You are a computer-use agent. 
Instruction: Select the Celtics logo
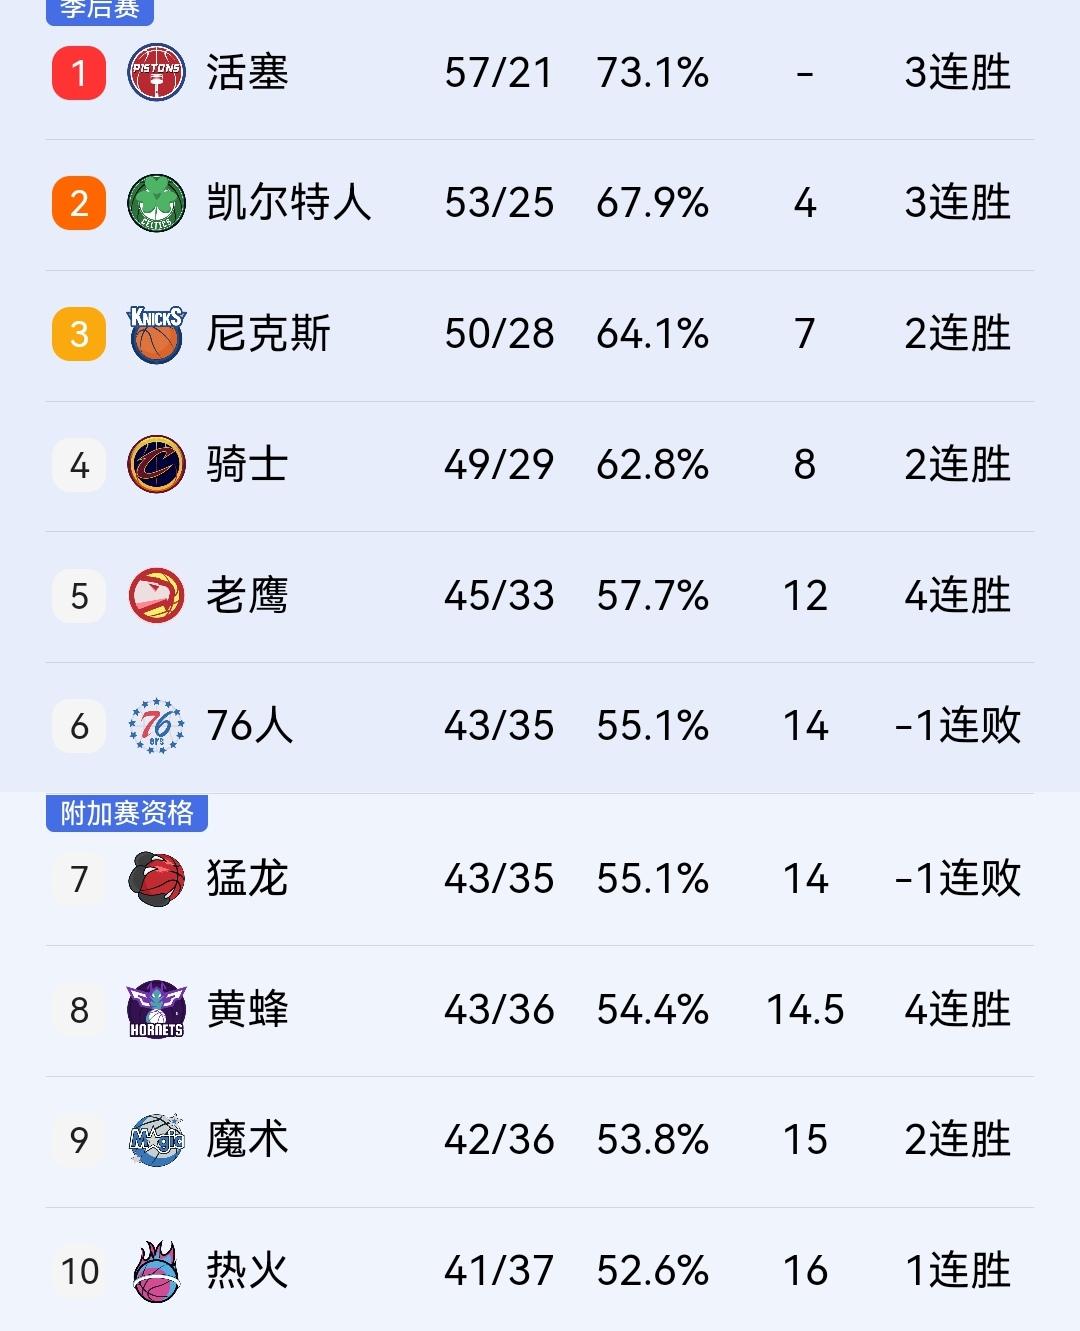click(155, 202)
